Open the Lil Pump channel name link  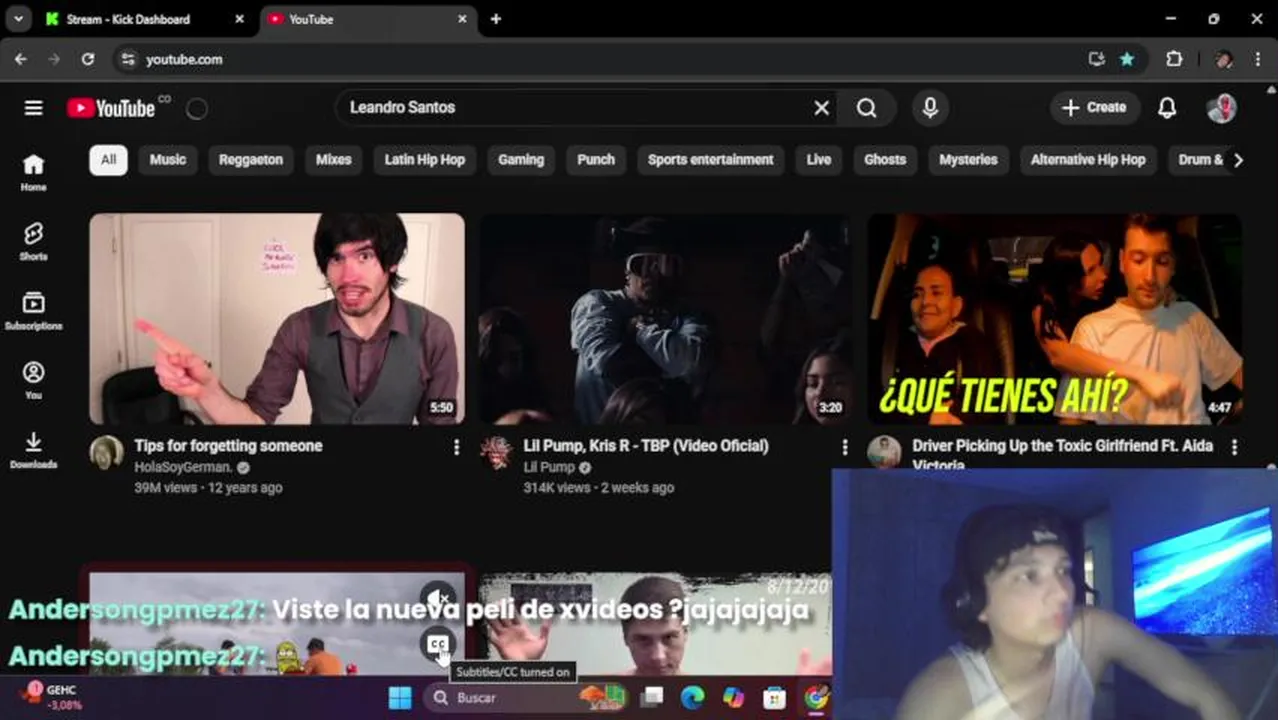pos(549,467)
